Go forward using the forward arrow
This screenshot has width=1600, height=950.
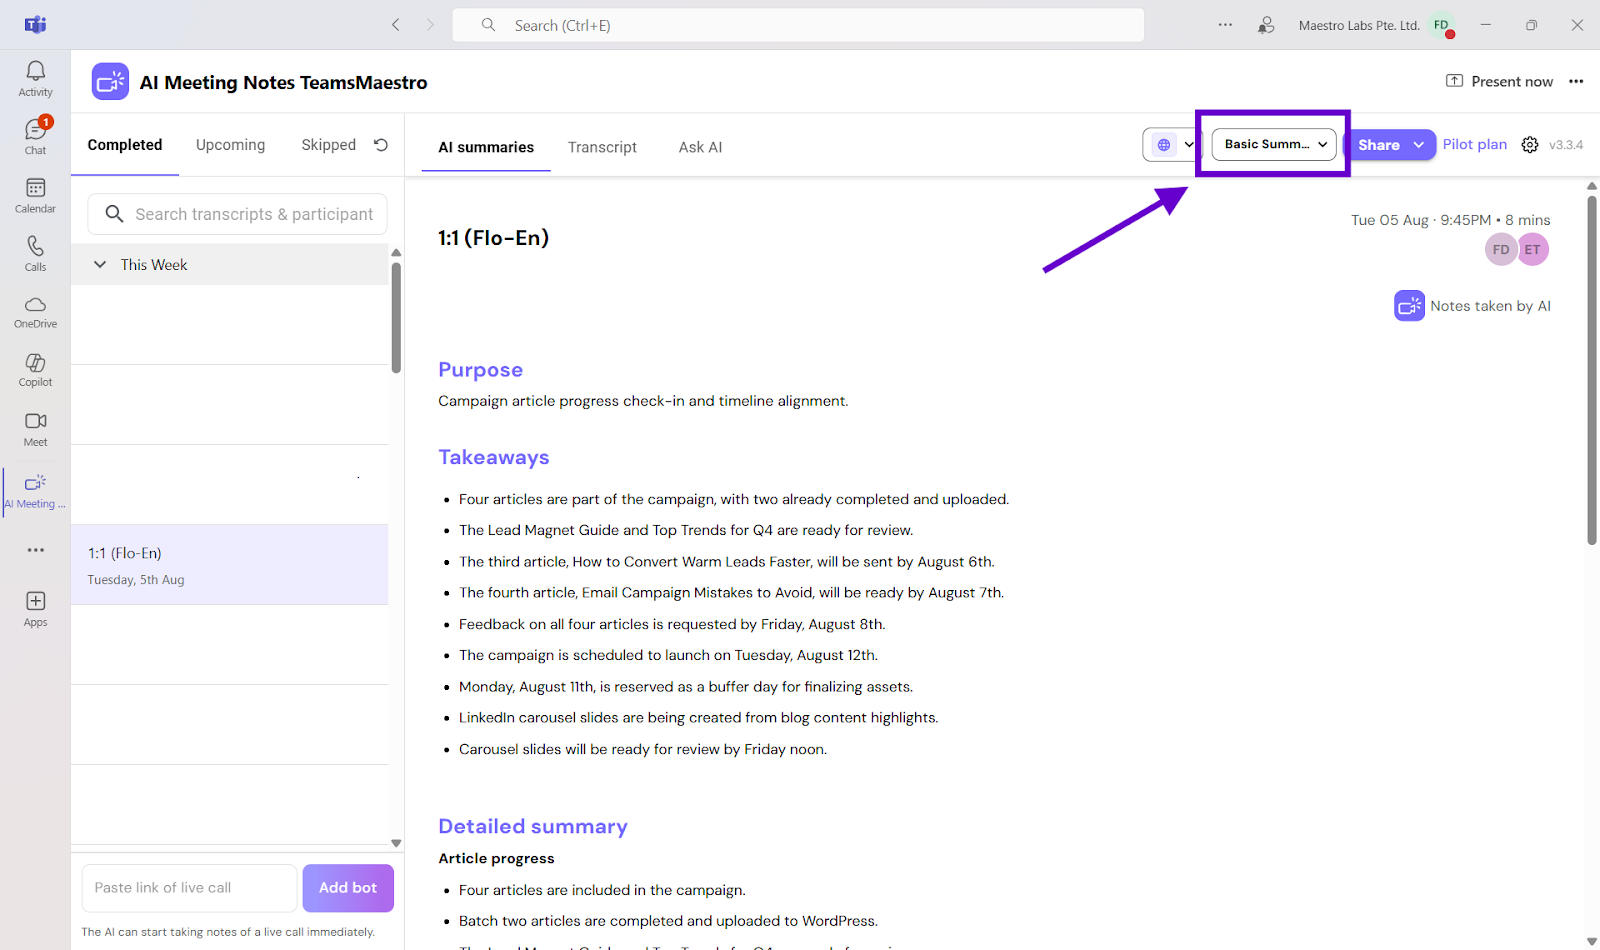click(x=430, y=25)
